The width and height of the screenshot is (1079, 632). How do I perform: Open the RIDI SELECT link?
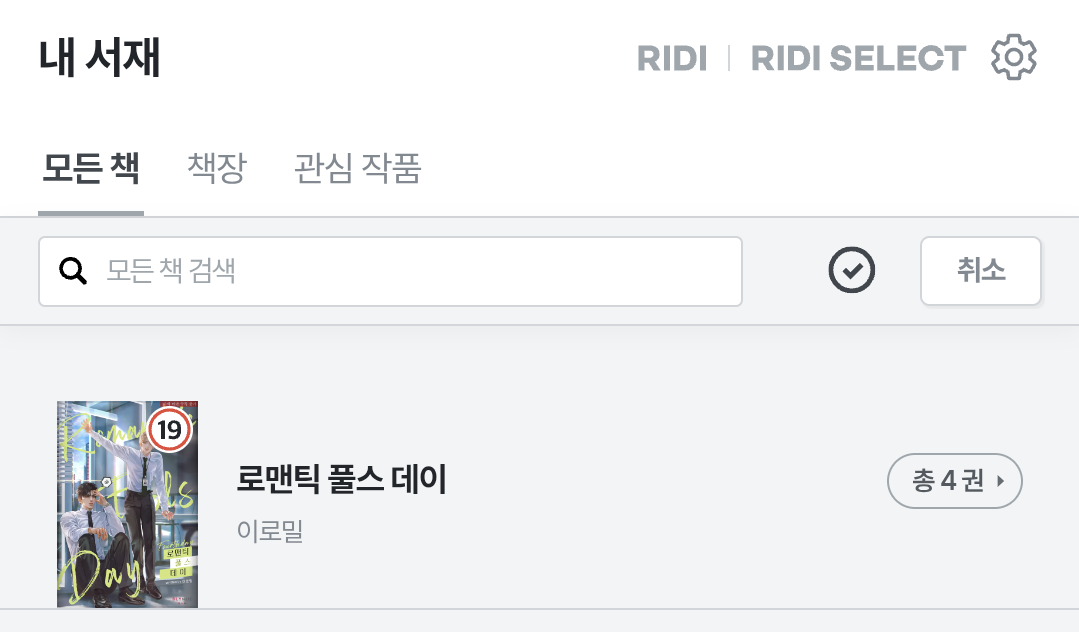(858, 59)
